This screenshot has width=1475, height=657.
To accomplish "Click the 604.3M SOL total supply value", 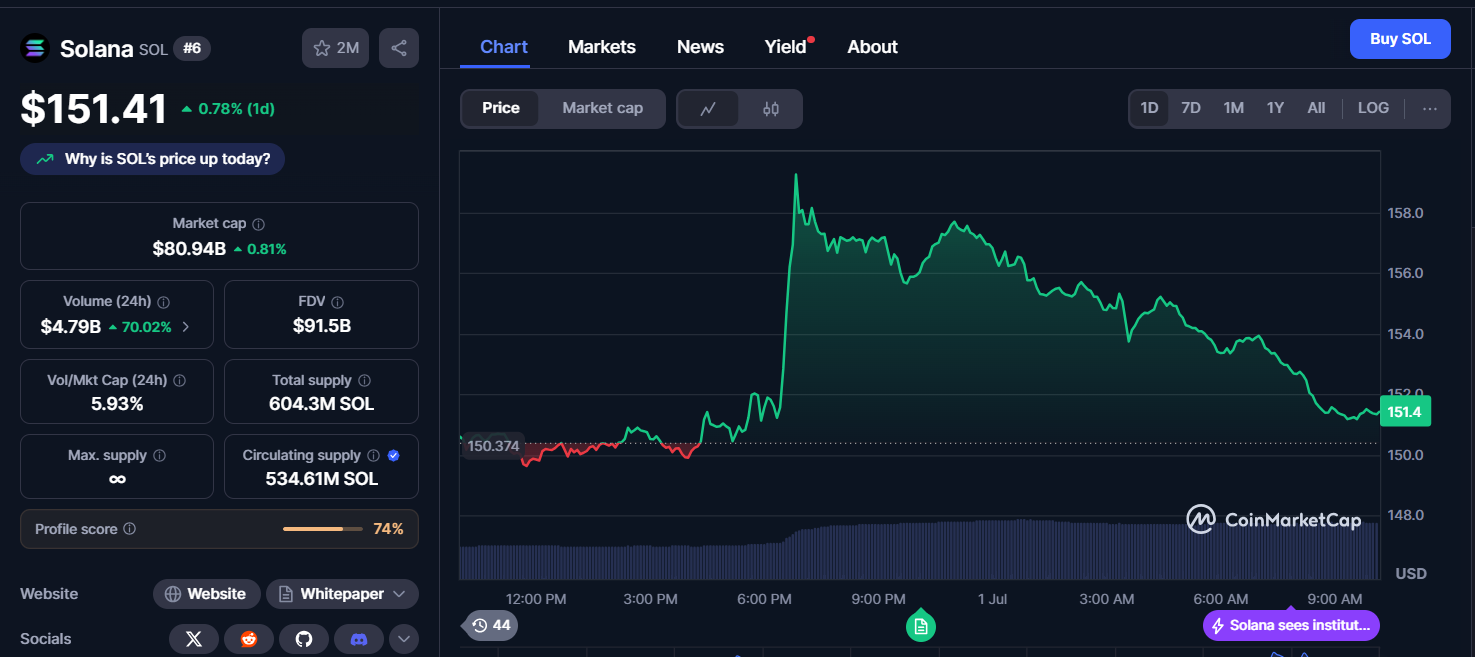I will point(321,404).
